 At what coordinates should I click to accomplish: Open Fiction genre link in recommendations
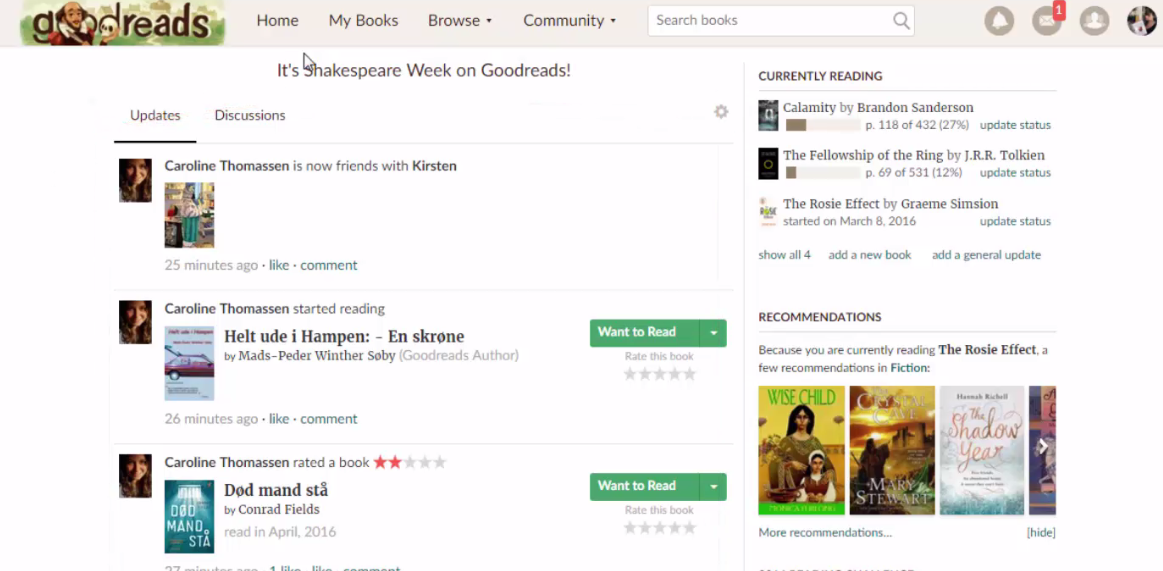click(x=908, y=368)
